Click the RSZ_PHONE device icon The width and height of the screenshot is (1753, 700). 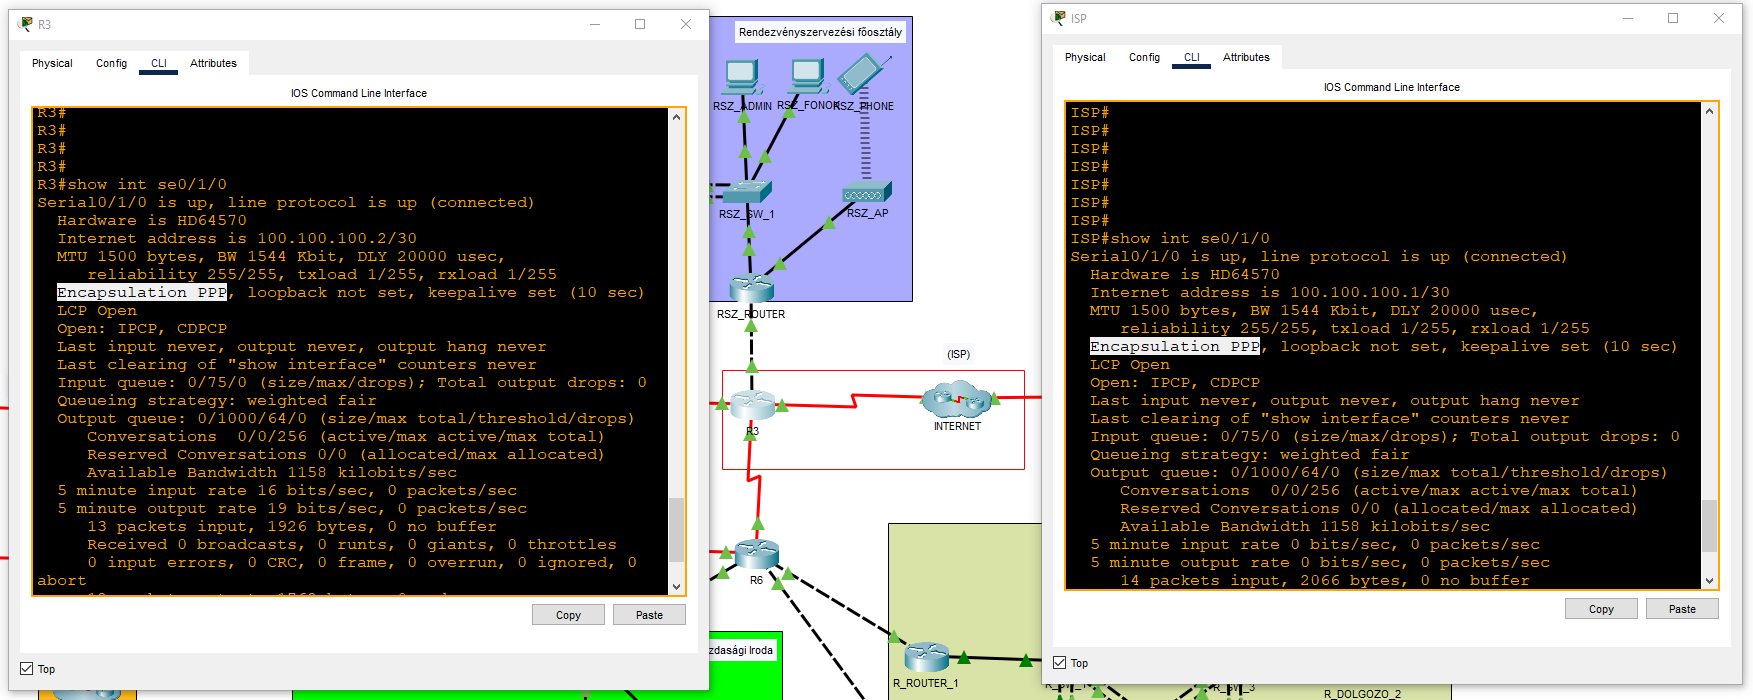click(x=861, y=74)
